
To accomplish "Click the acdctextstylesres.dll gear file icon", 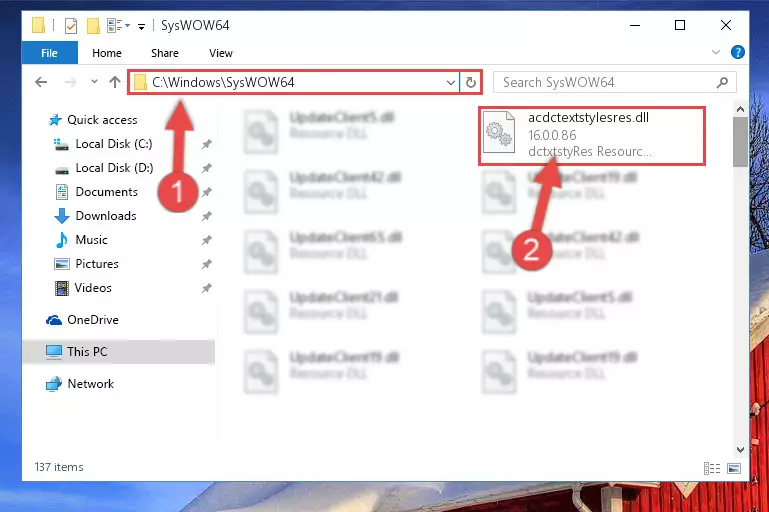I will [x=499, y=133].
